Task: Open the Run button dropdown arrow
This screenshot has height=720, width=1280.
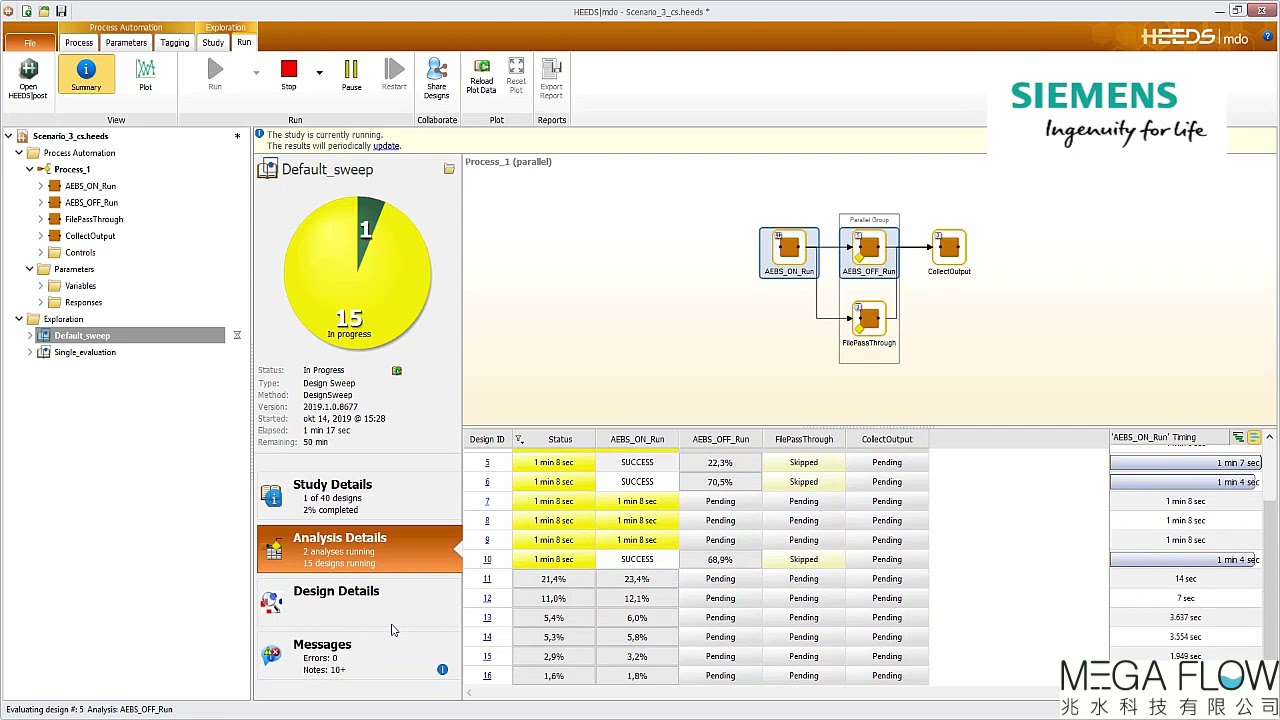Action: (256, 72)
